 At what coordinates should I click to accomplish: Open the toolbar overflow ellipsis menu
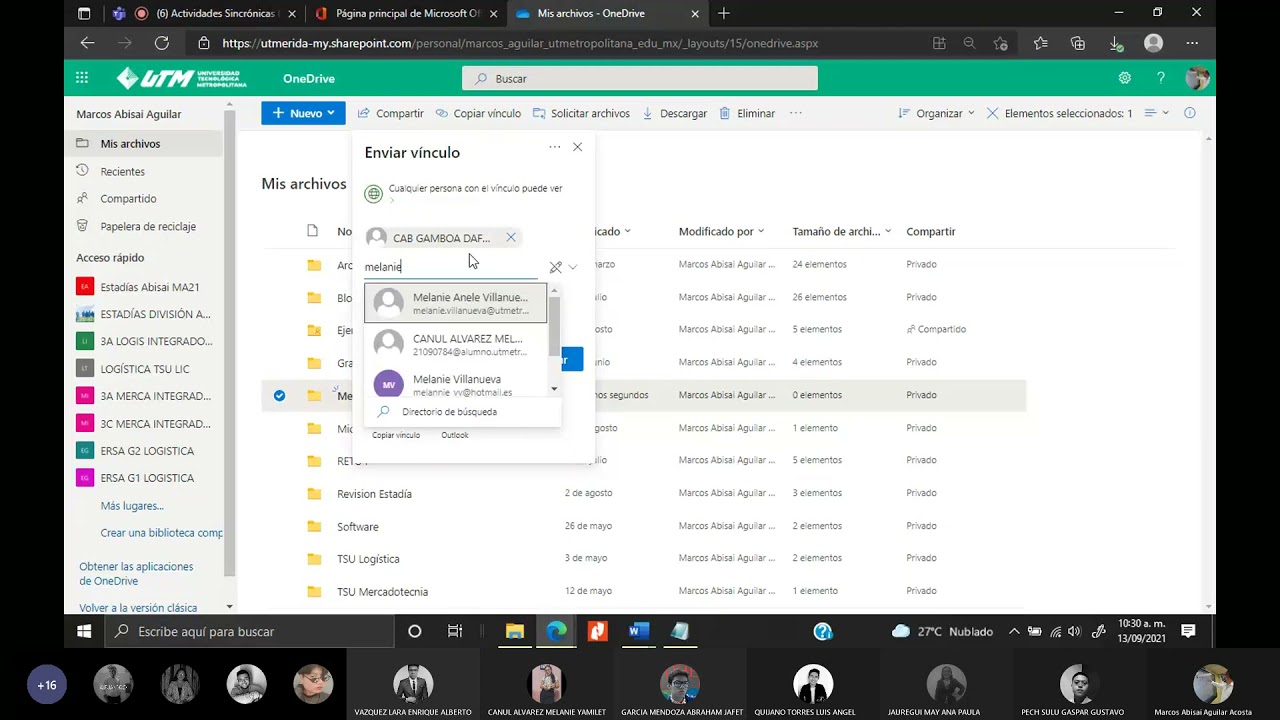(796, 113)
